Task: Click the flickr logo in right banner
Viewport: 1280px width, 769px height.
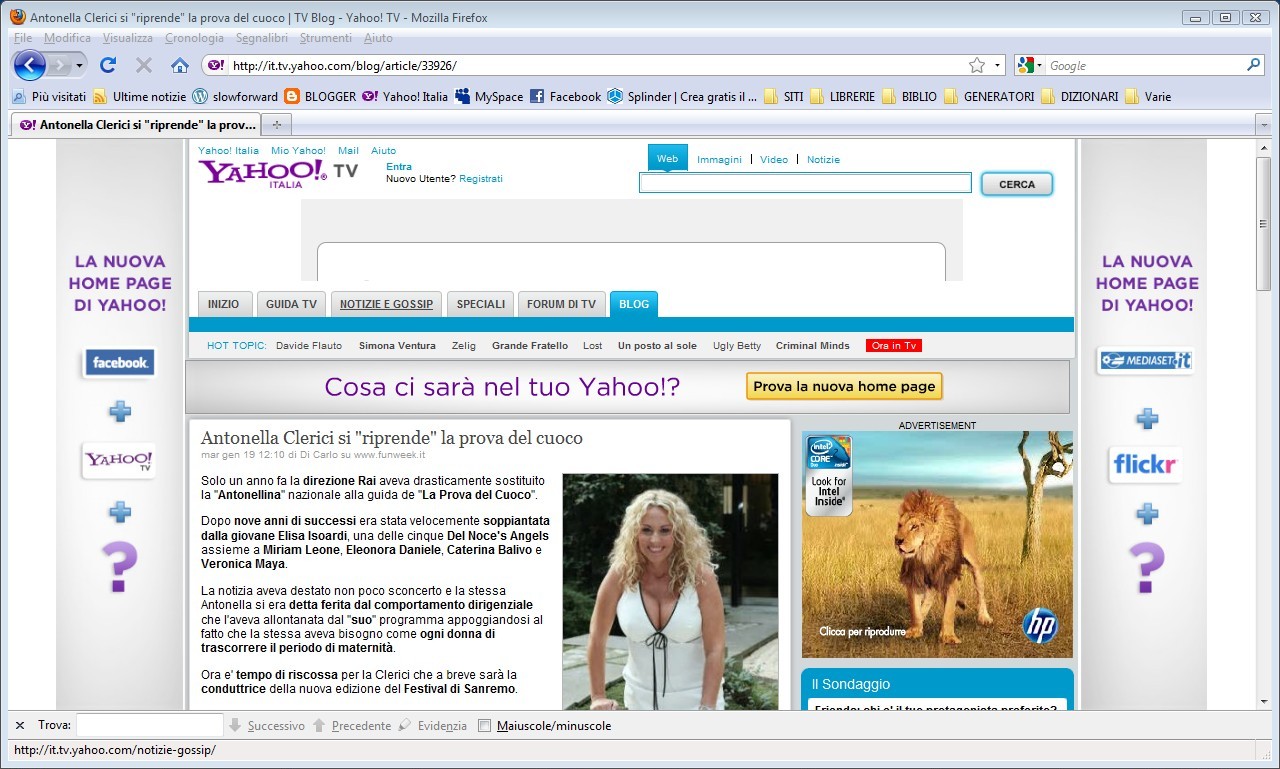Action: pos(1146,464)
